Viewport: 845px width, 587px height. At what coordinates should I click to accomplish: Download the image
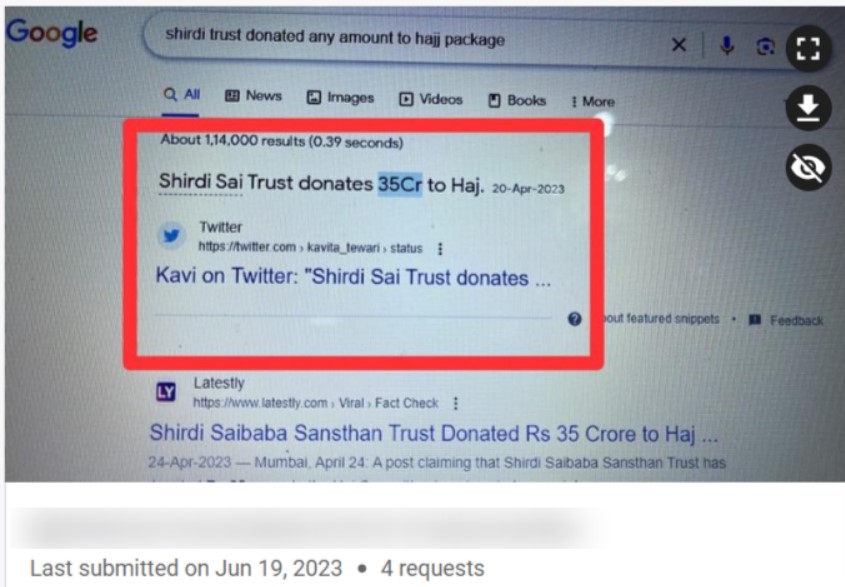click(x=808, y=108)
